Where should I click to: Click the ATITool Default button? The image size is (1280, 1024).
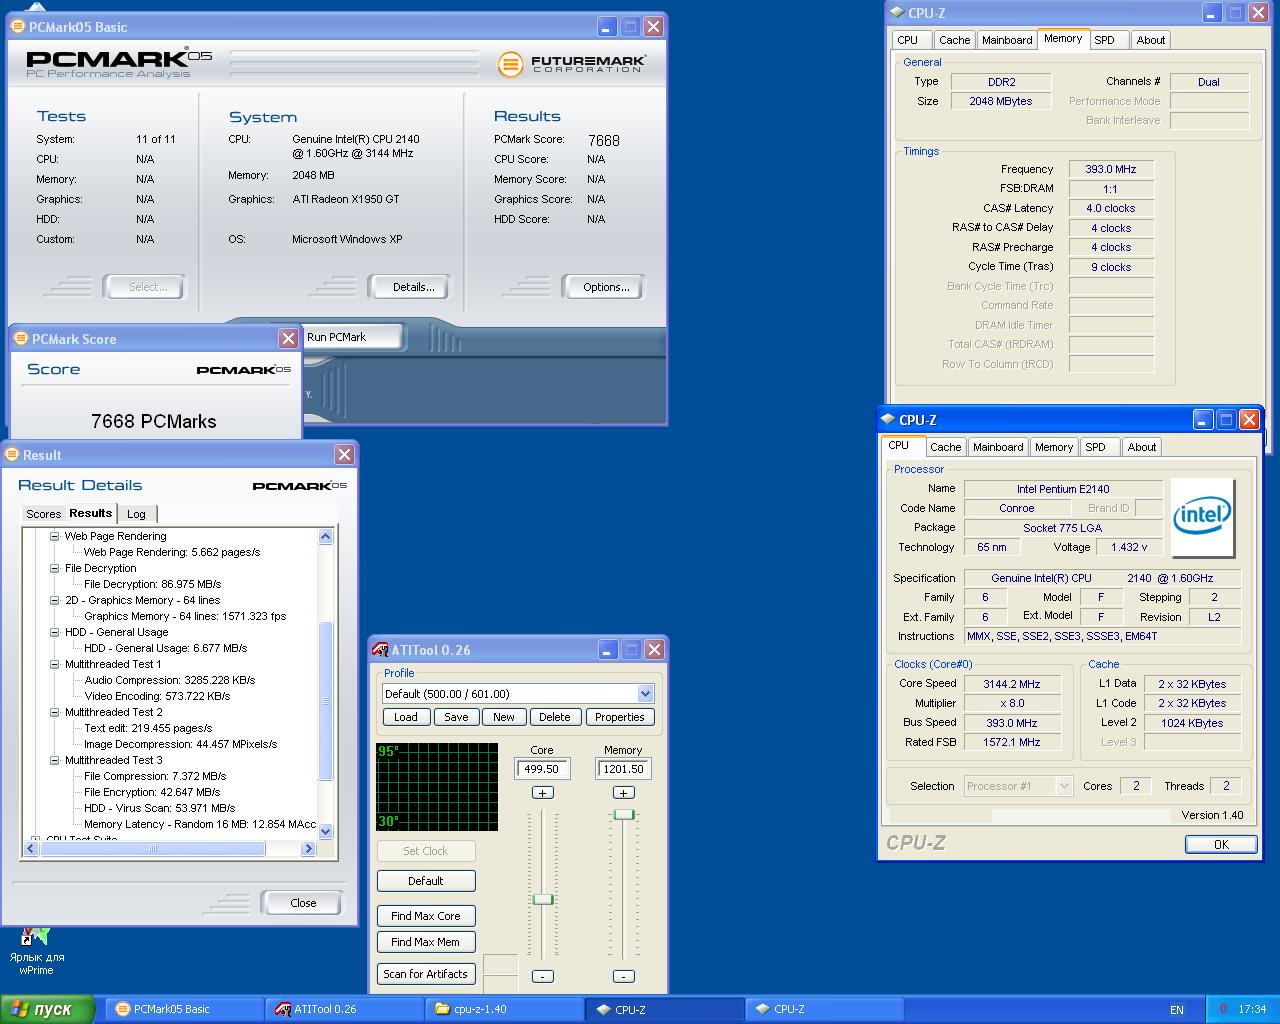pos(426,881)
